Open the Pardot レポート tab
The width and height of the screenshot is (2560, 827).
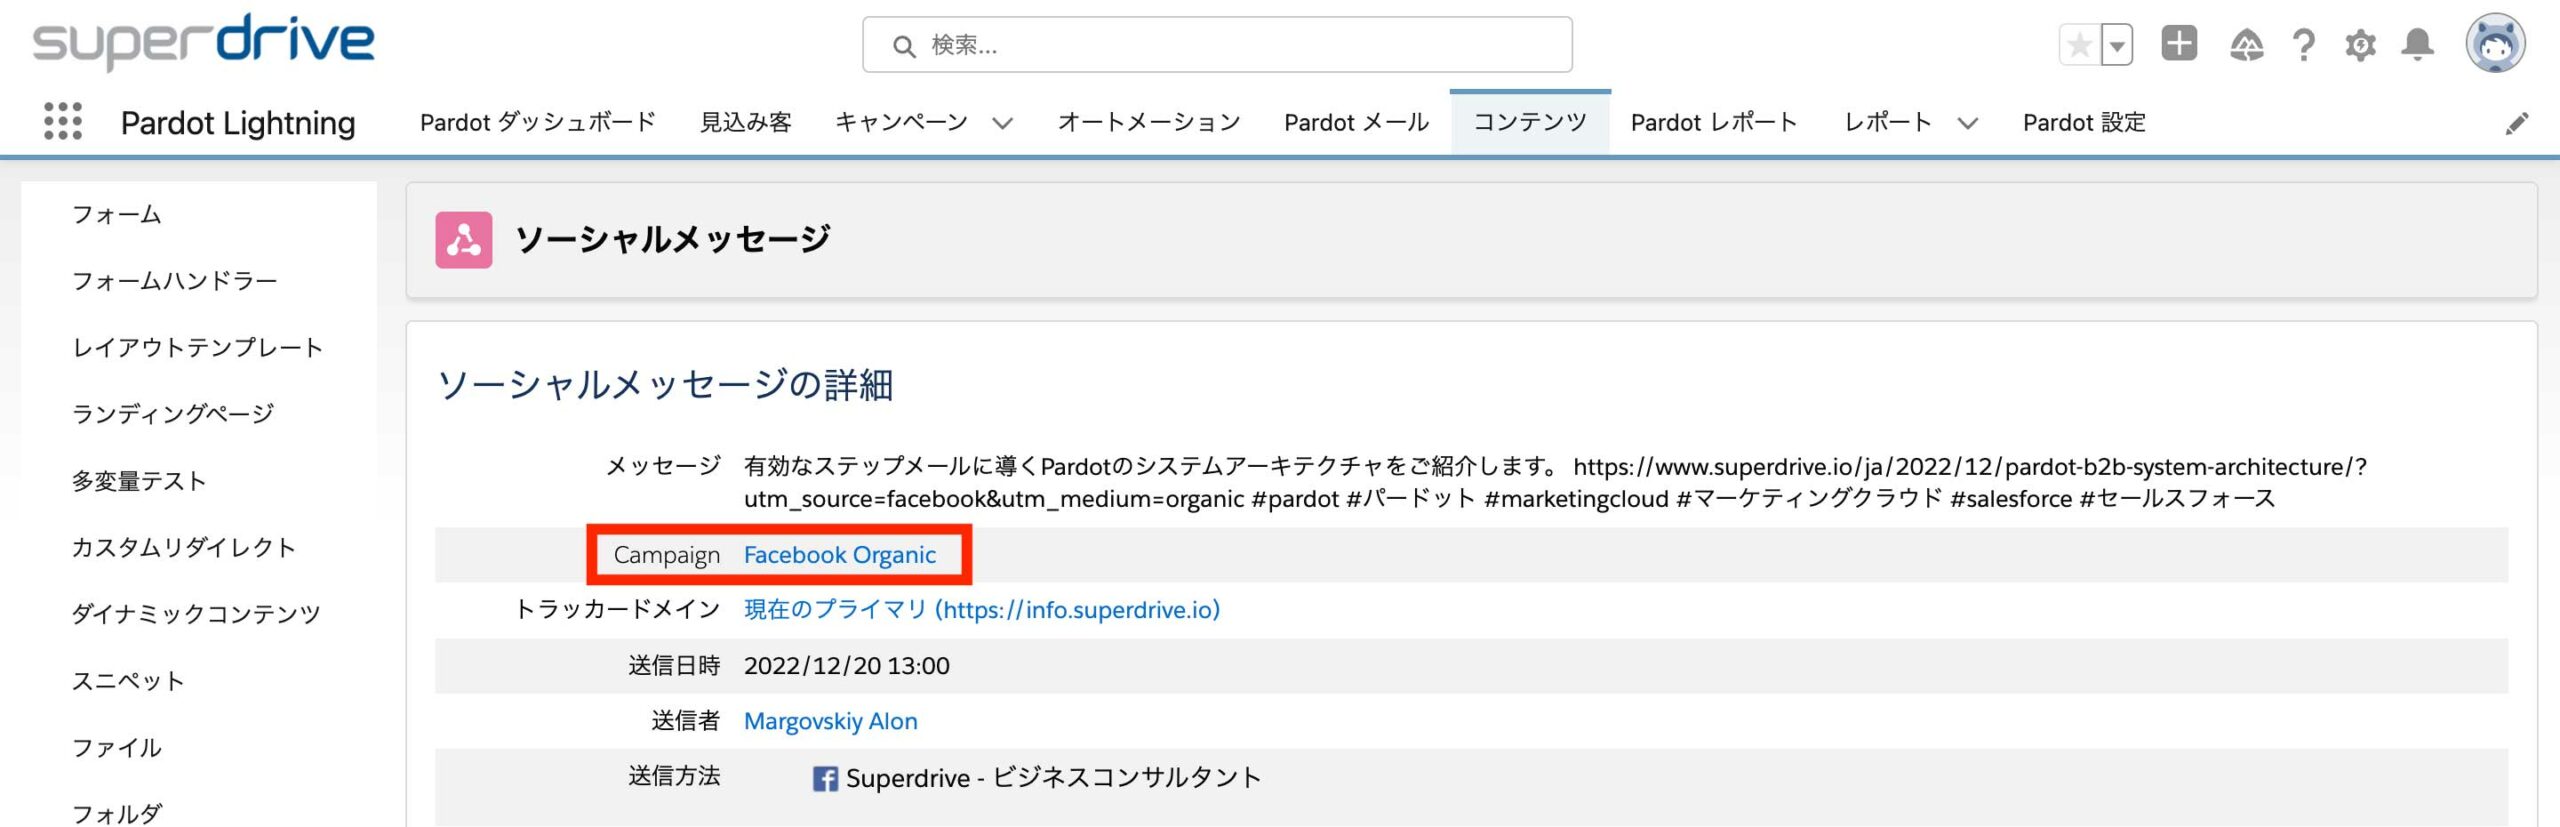[x=1714, y=122]
